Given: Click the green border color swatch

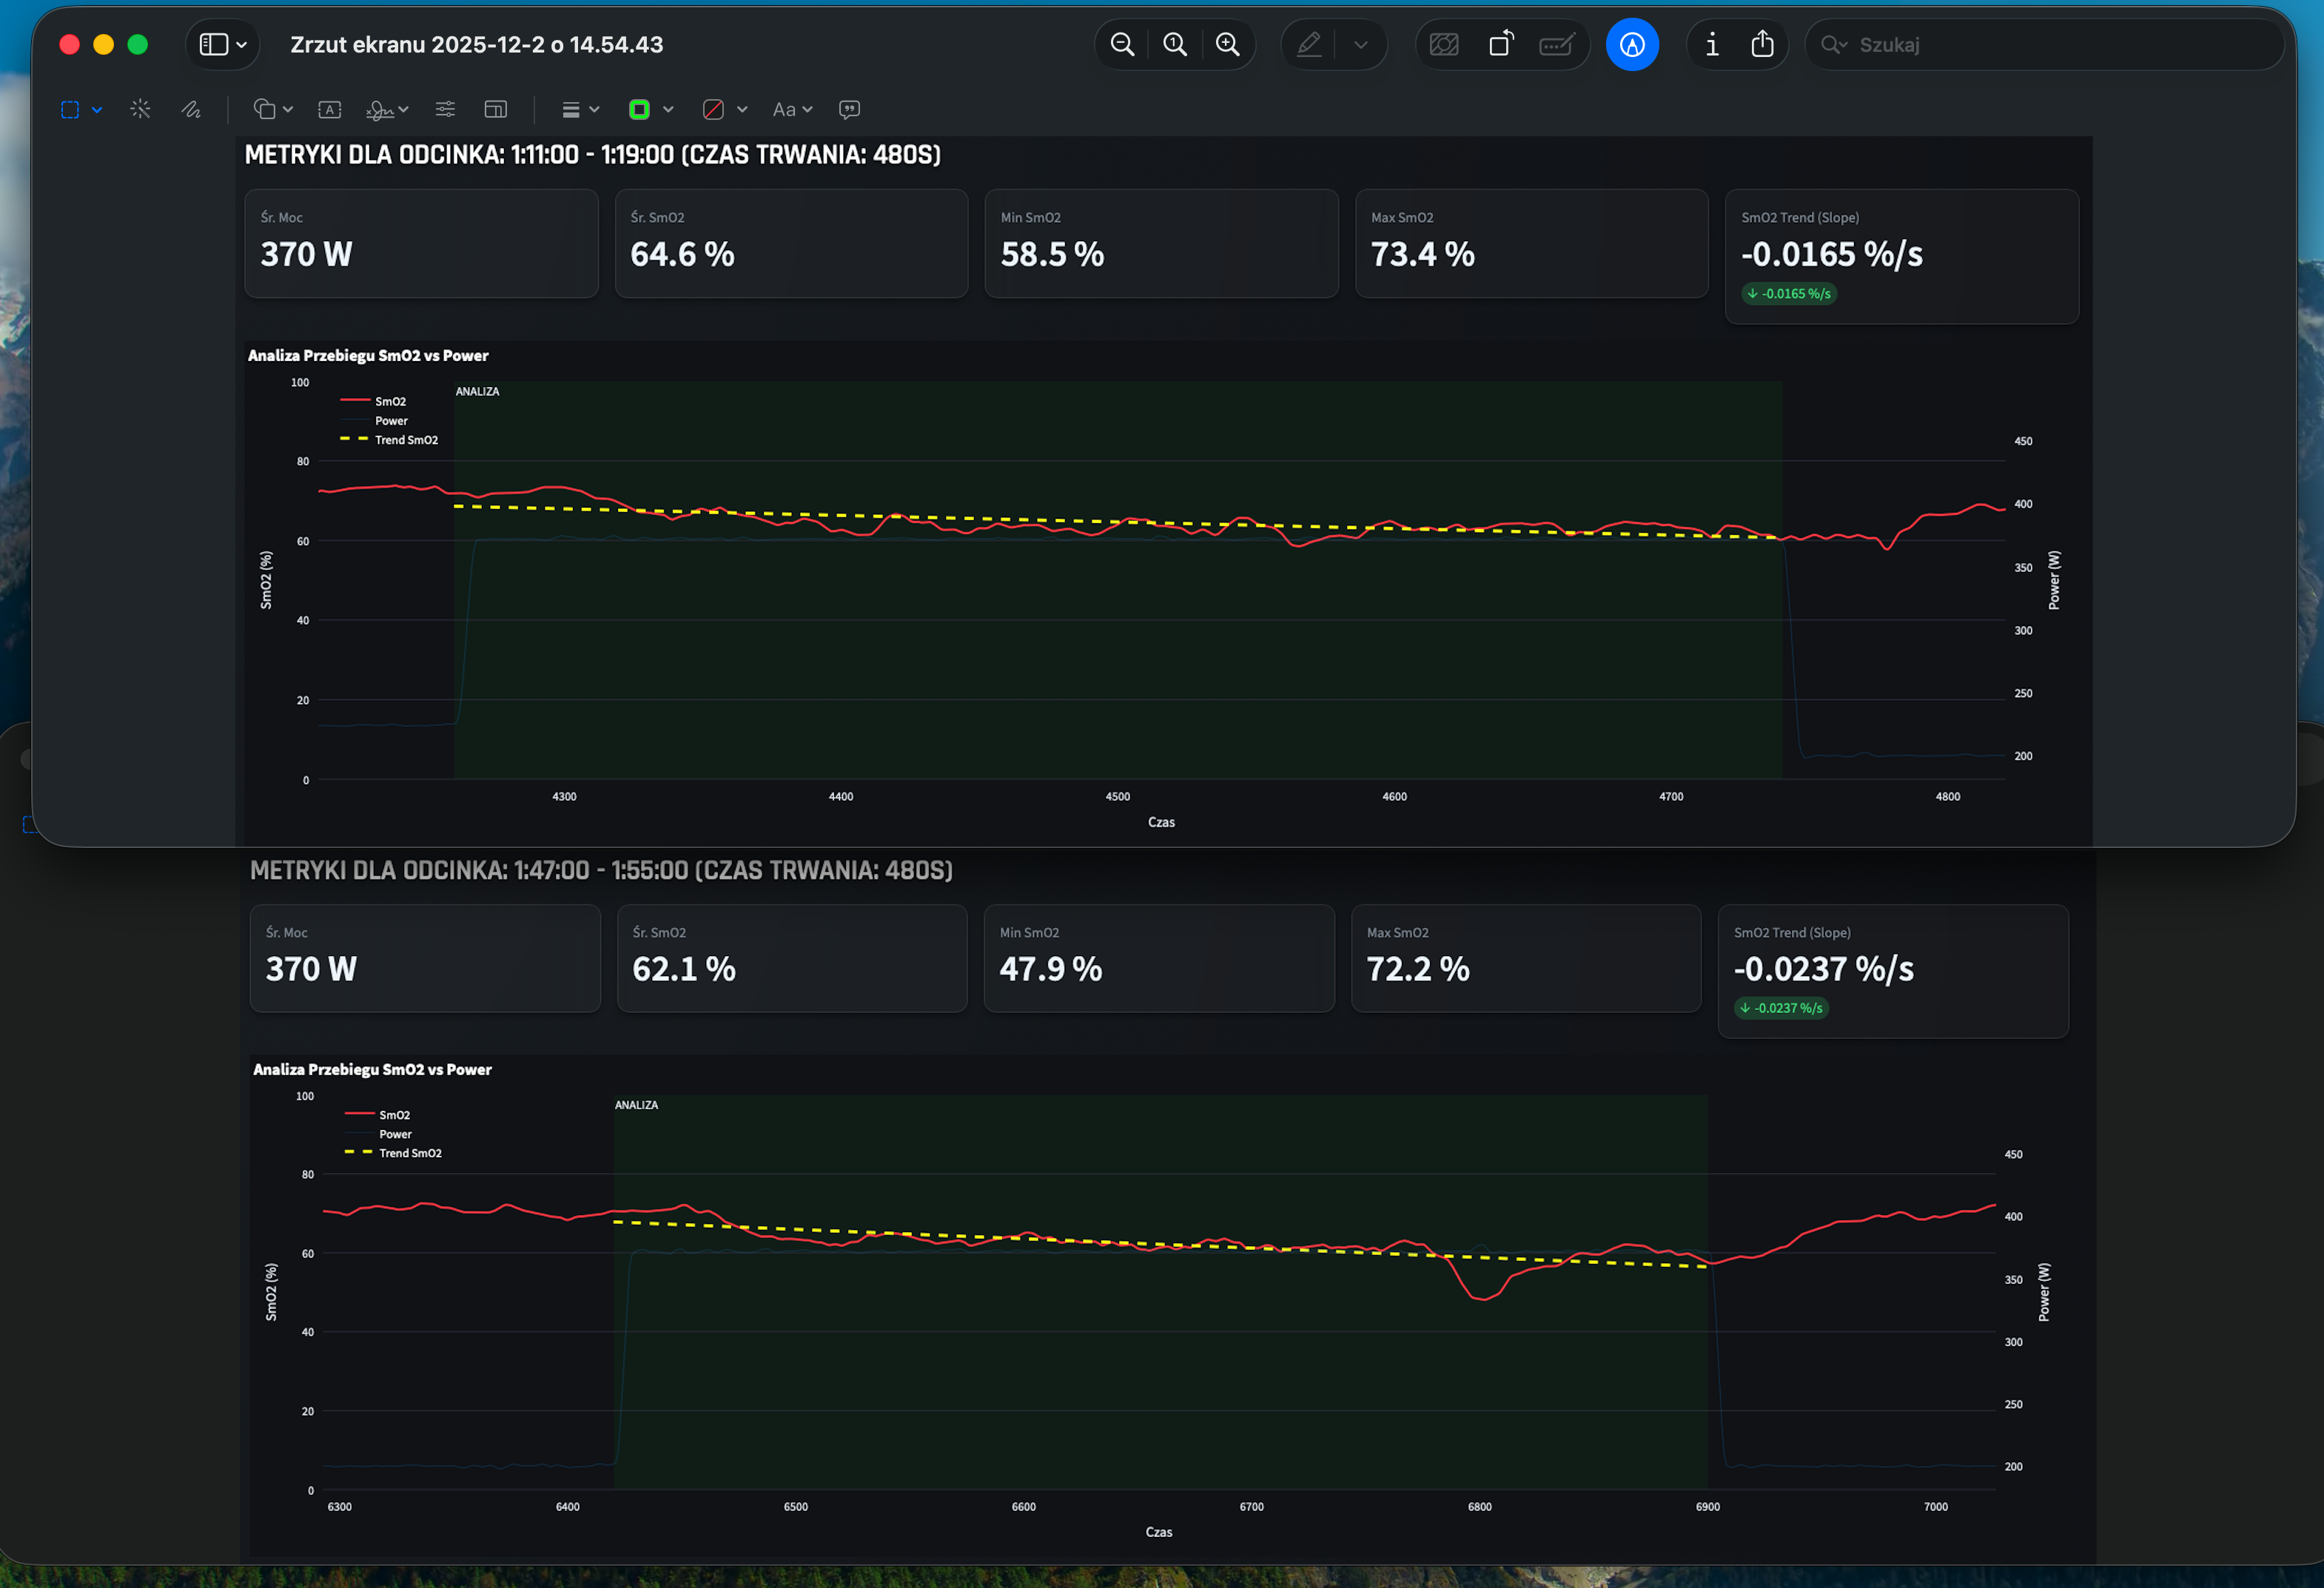Looking at the screenshot, I should coord(639,110).
